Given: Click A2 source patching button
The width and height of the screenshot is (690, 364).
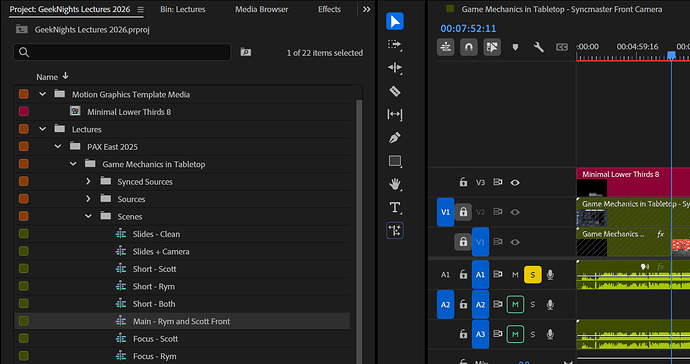Looking at the screenshot, I should coord(445,305).
